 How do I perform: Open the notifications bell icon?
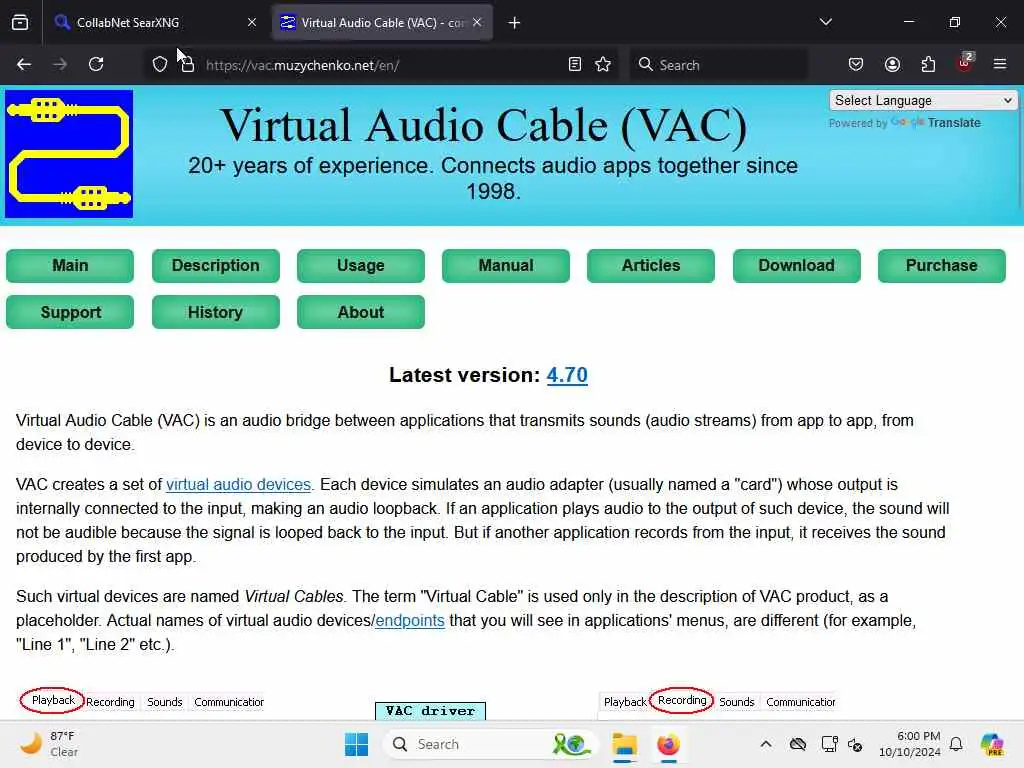(x=956, y=744)
